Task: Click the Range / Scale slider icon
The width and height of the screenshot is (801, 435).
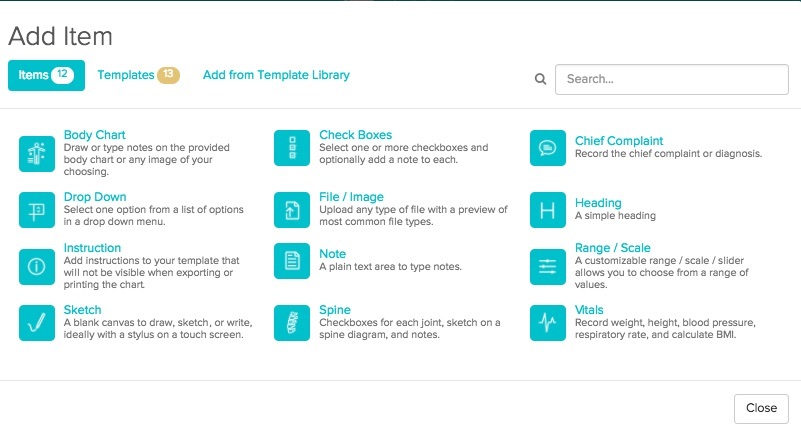Action: (548, 266)
